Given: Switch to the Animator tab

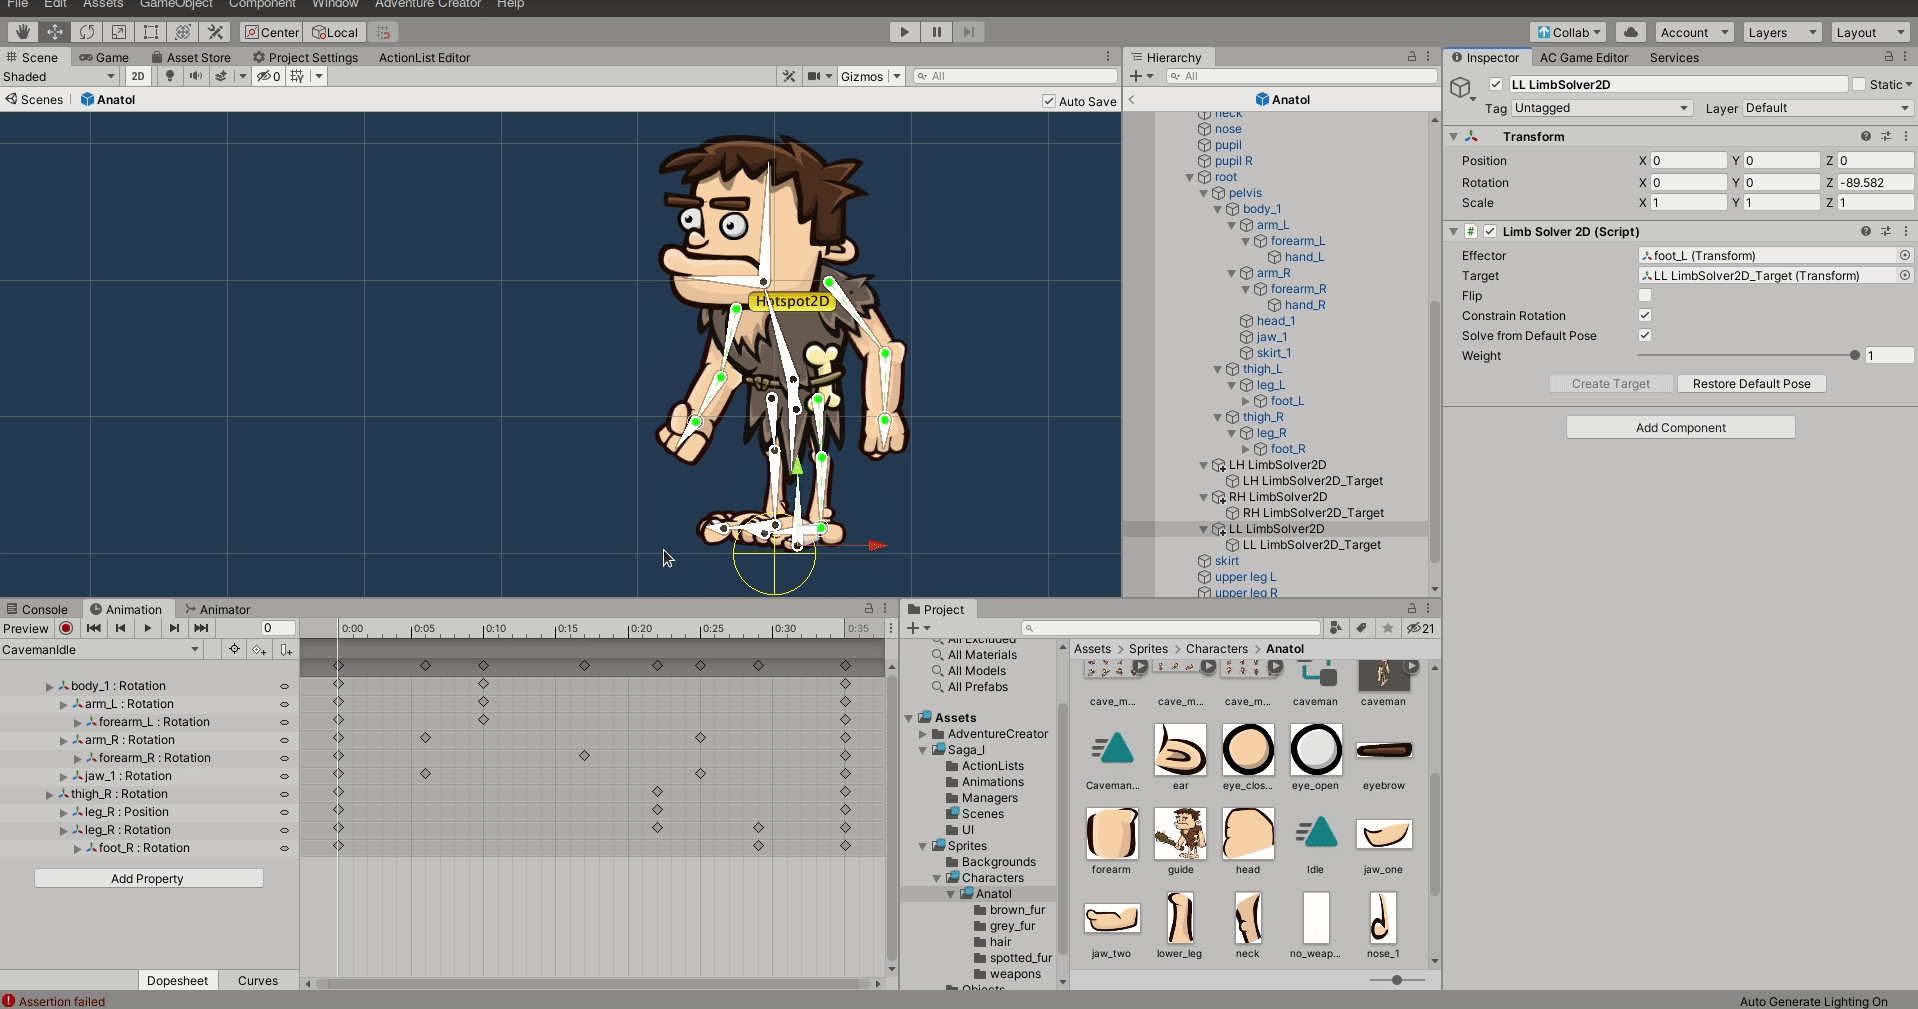Looking at the screenshot, I should (218, 609).
